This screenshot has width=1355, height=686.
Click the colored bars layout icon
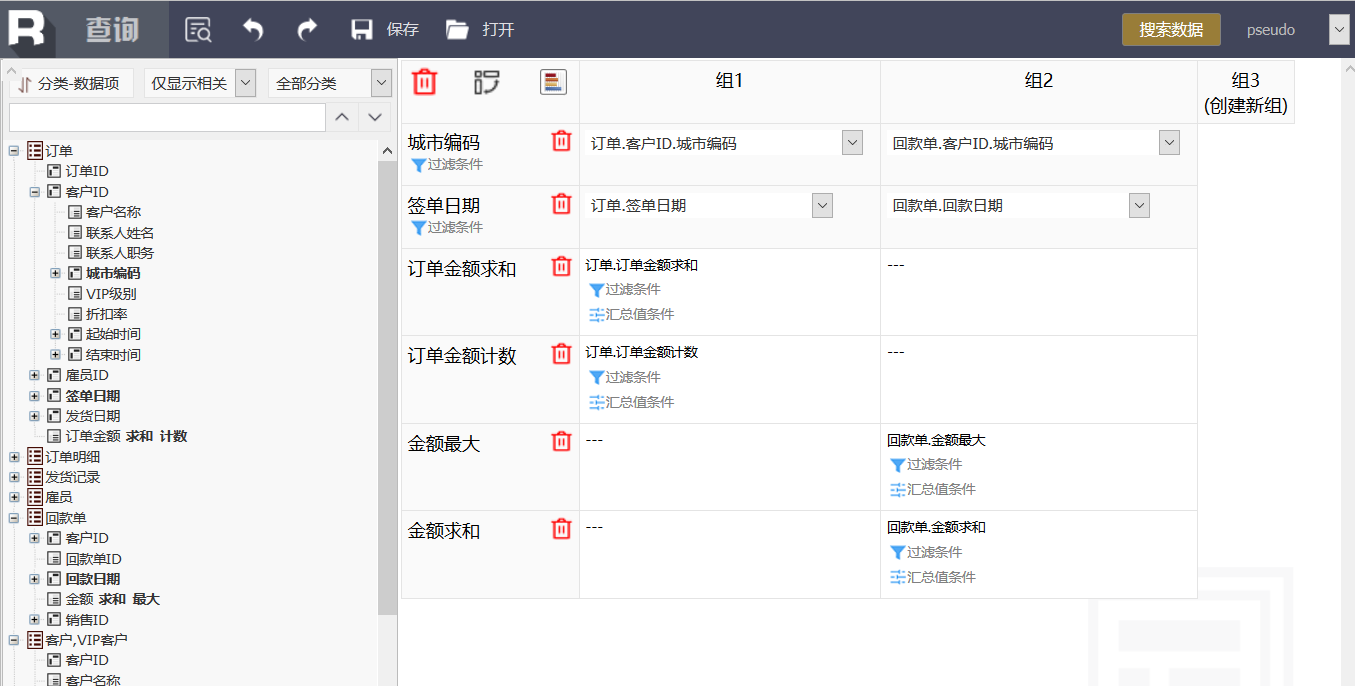click(x=553, y=82)
